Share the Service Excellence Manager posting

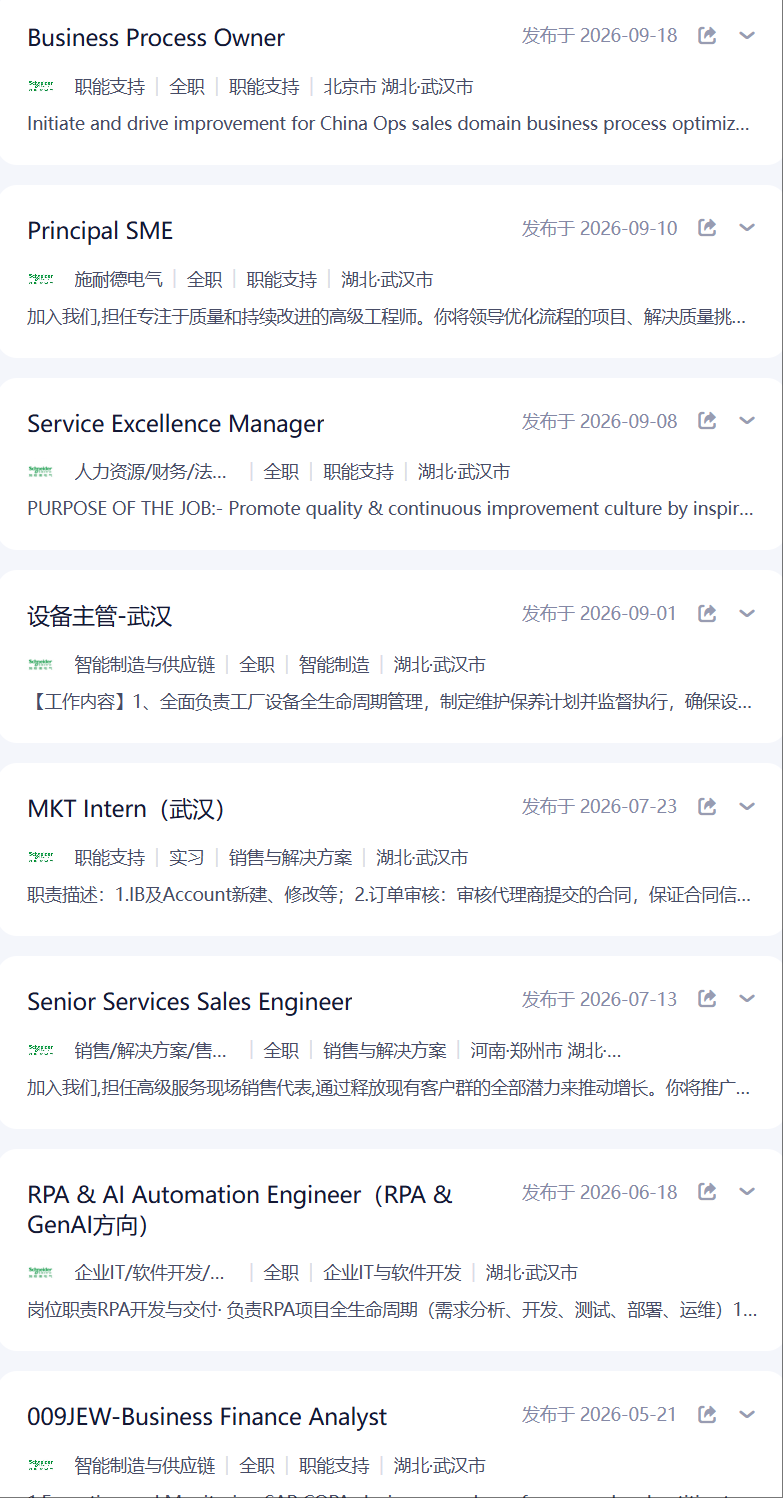(707, 421)
